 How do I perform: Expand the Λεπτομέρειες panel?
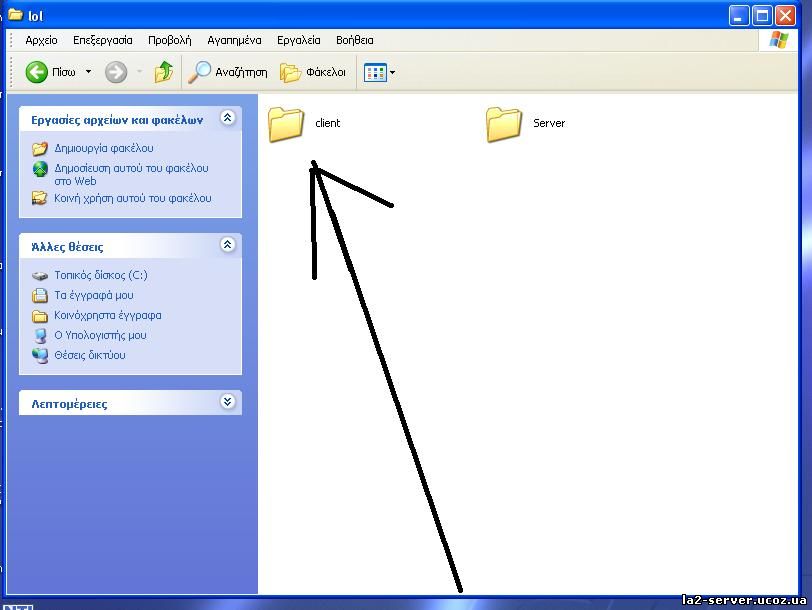(227, 401)
